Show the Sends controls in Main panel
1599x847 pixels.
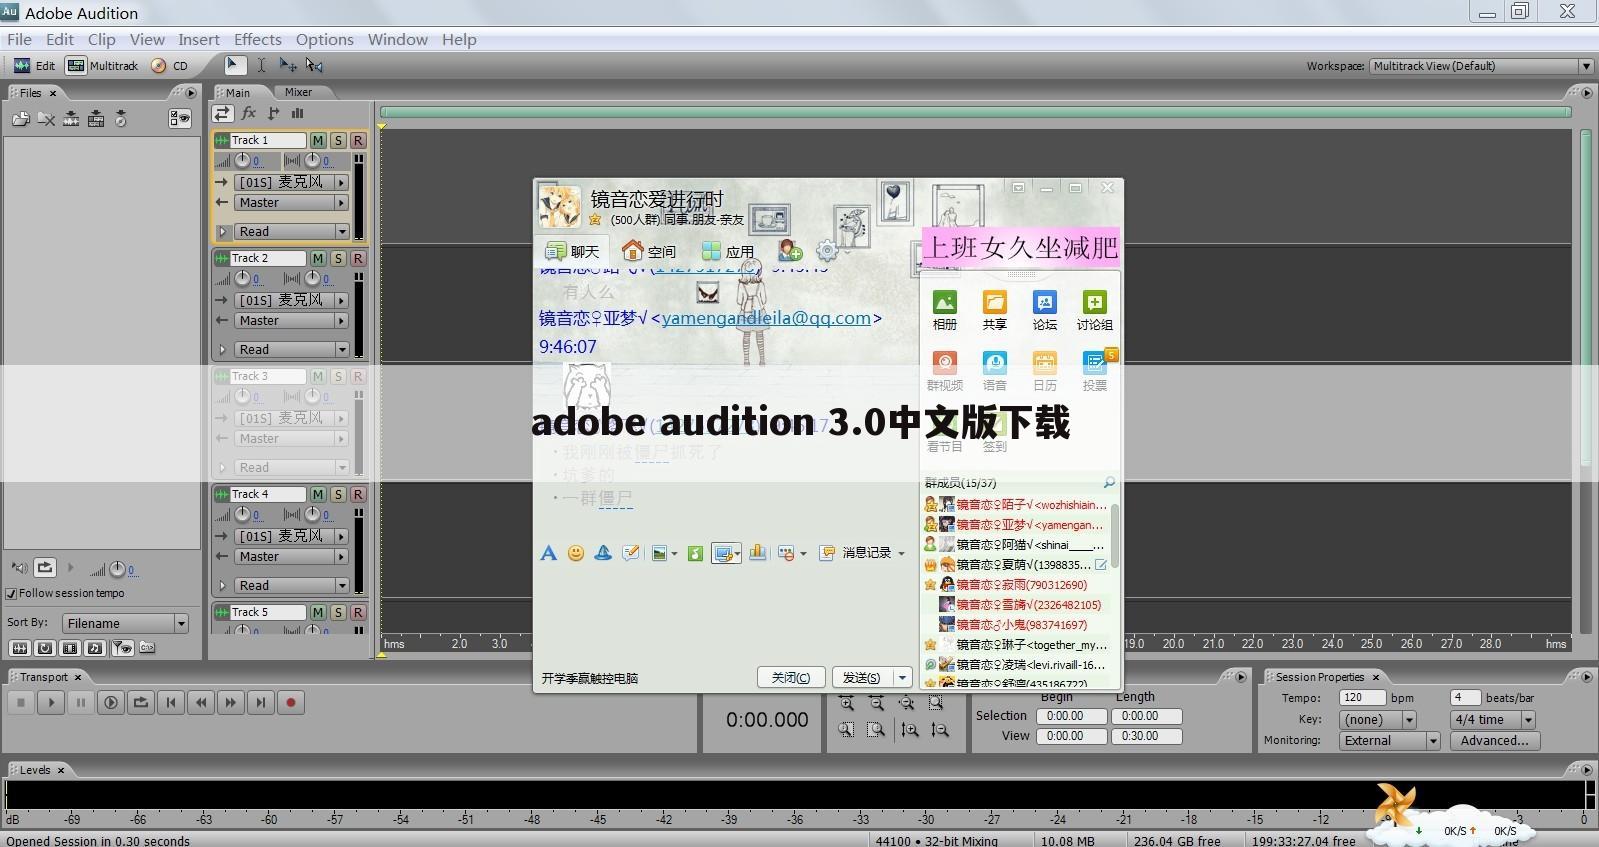pos(274,114)
